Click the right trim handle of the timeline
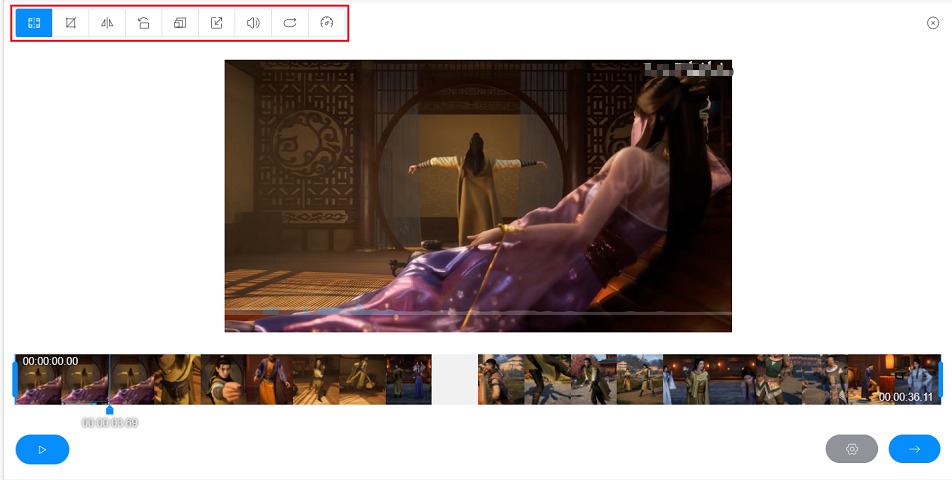Image resolution: width=952 pixels, height=480 pixels. (940, 379)
